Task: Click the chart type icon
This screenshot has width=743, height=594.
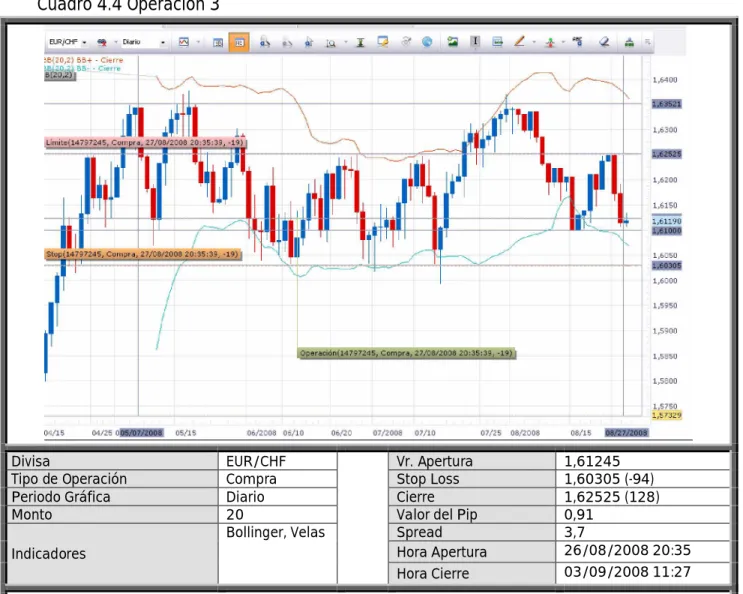Action: coord(184,42)
